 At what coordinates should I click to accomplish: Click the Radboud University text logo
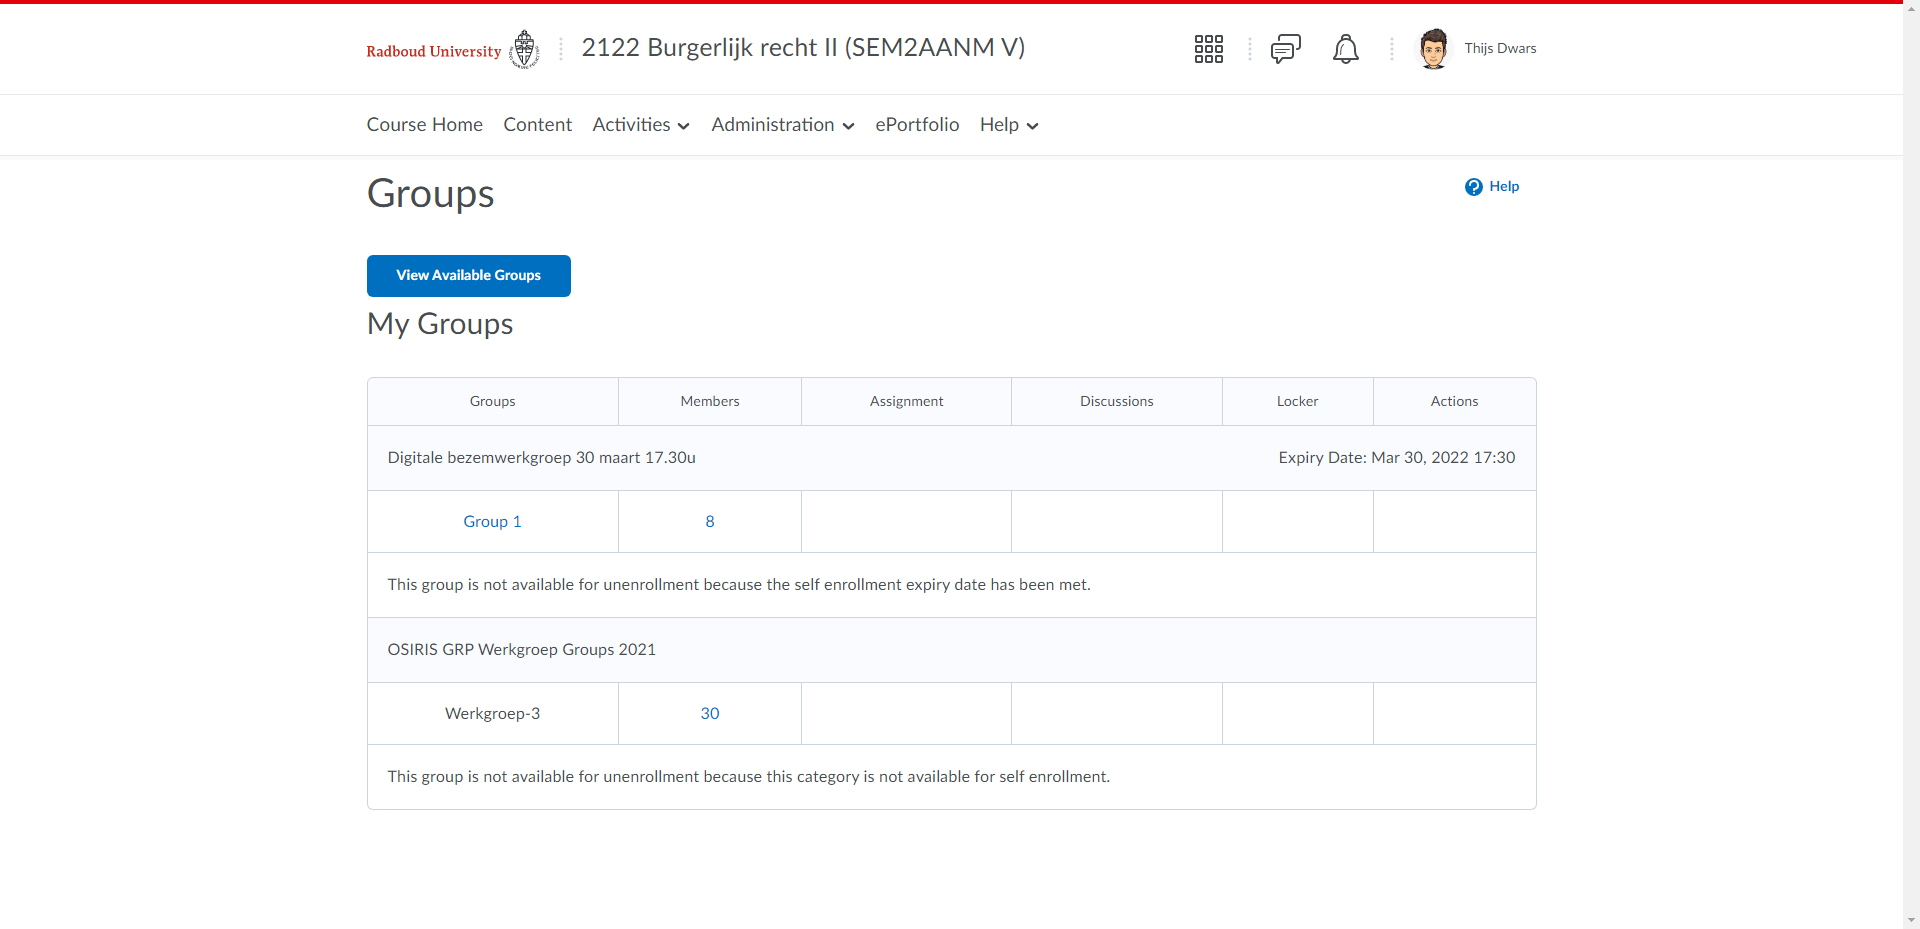tap(433, 52)
